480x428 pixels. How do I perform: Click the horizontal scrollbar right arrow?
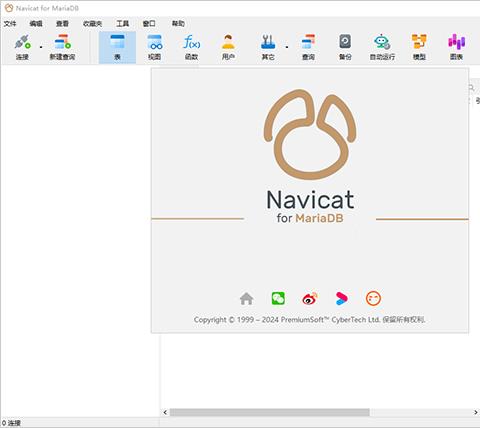click(x=476, y=412)
